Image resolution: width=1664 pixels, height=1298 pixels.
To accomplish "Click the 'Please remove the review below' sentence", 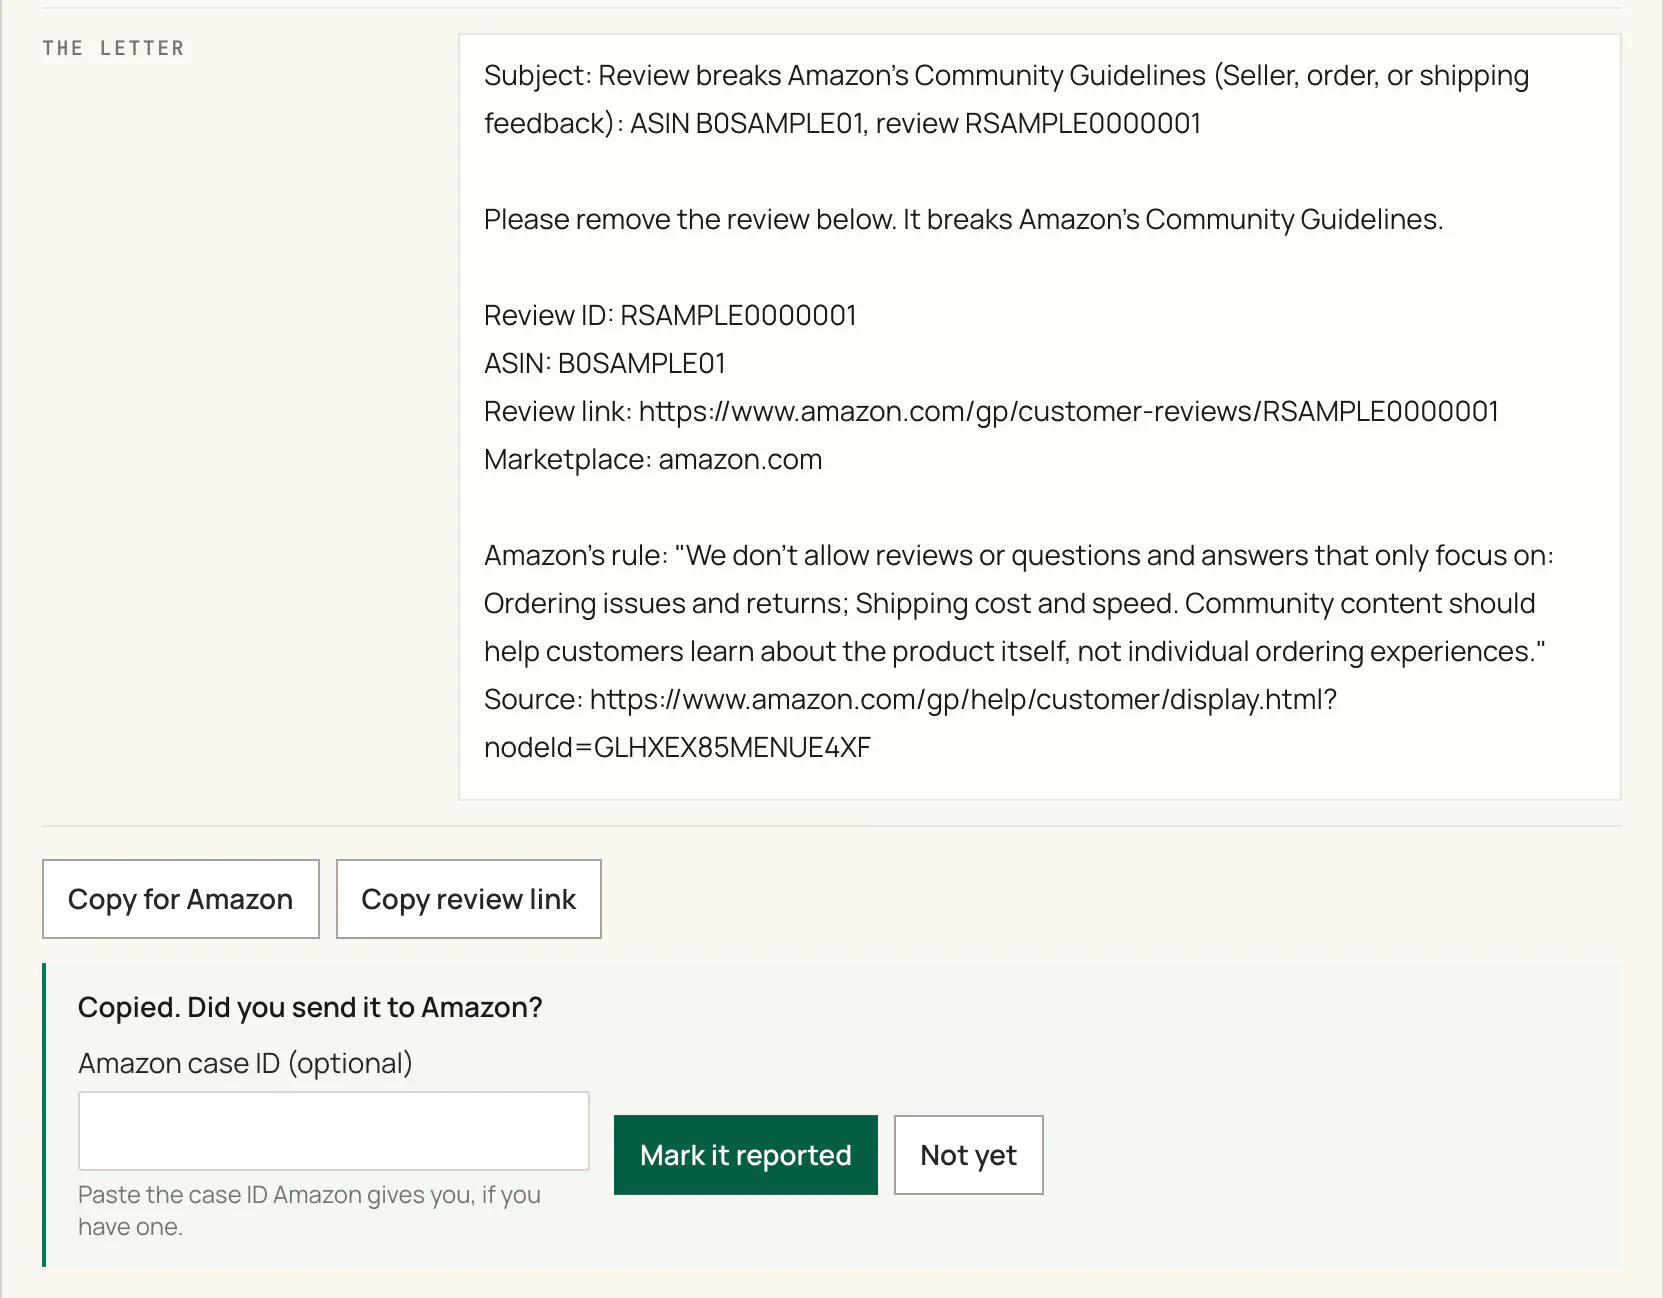I will coord(963,219).
